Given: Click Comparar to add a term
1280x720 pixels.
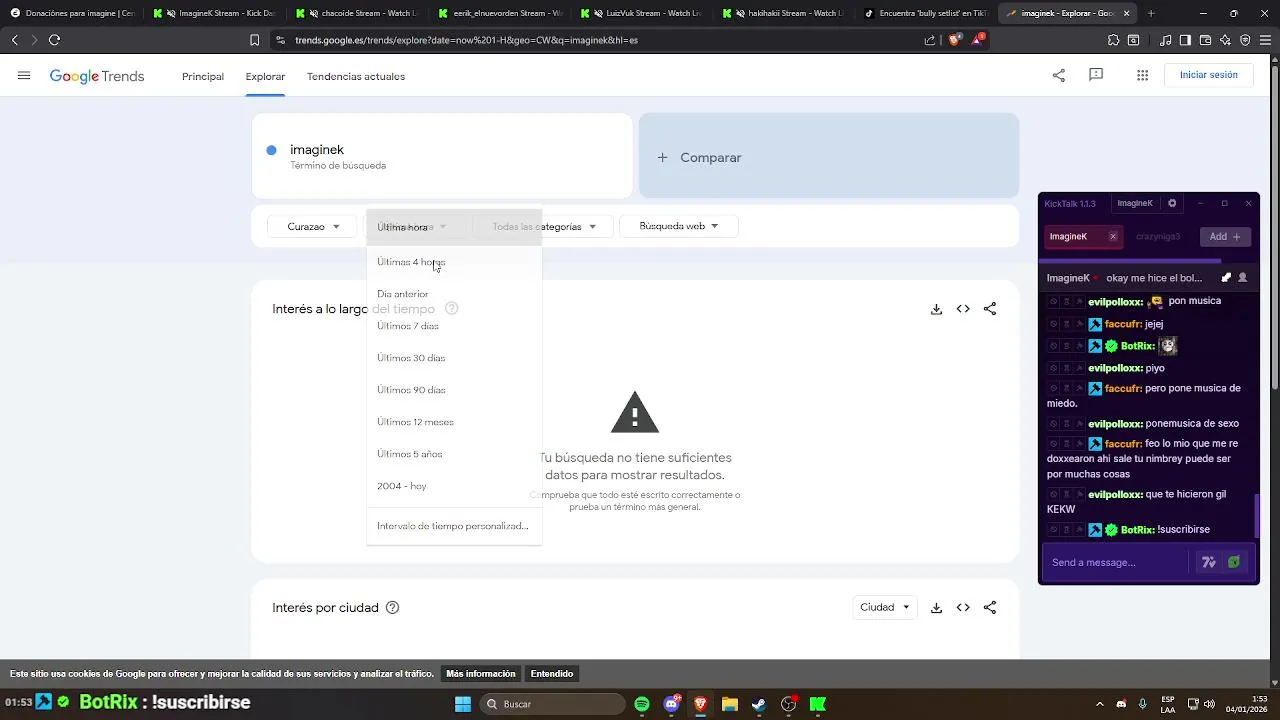Looking at the screenshot, I should click(829, 157).
